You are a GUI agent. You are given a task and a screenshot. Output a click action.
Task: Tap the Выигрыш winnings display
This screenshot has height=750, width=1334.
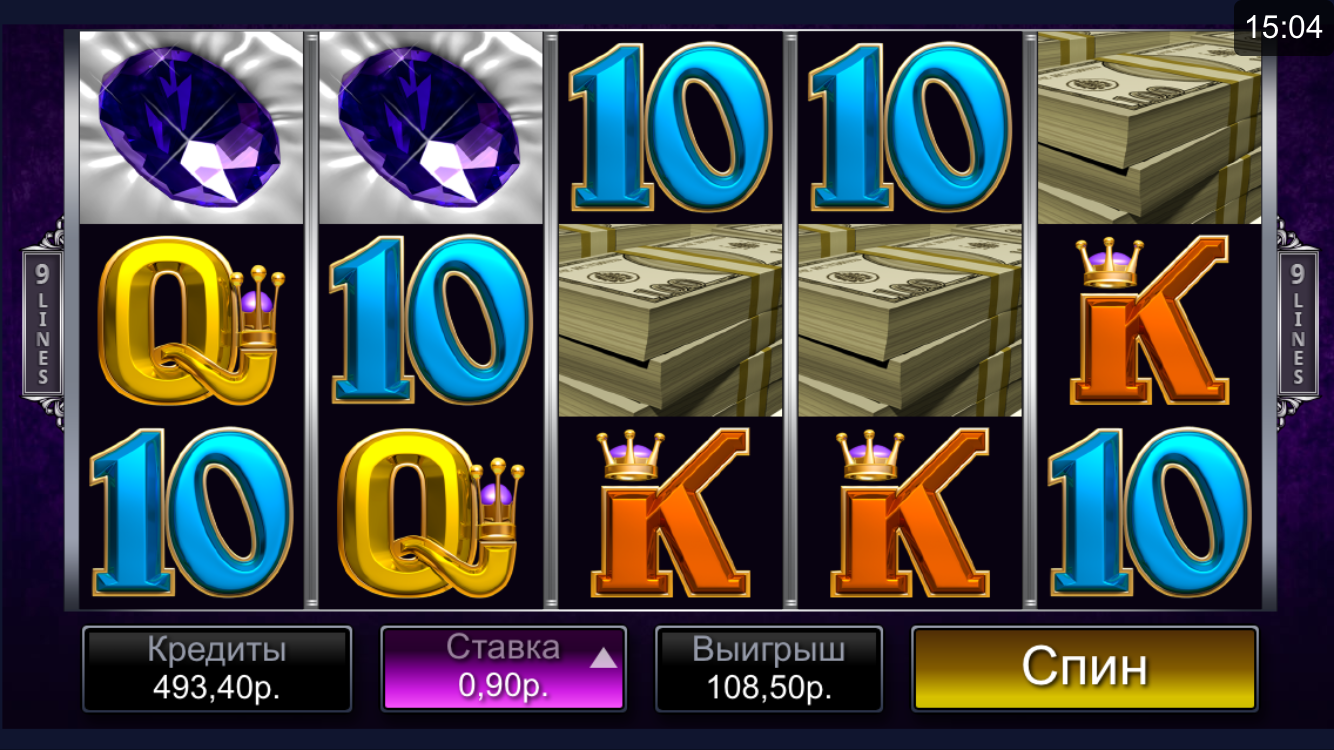[x=769, y=669]
